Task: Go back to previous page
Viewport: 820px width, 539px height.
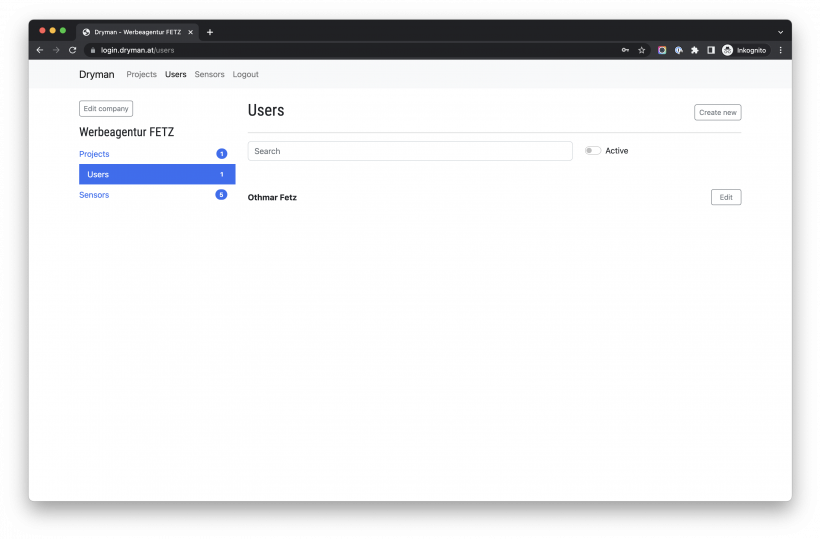Action: pyautogui.click(x=40, y=50)
